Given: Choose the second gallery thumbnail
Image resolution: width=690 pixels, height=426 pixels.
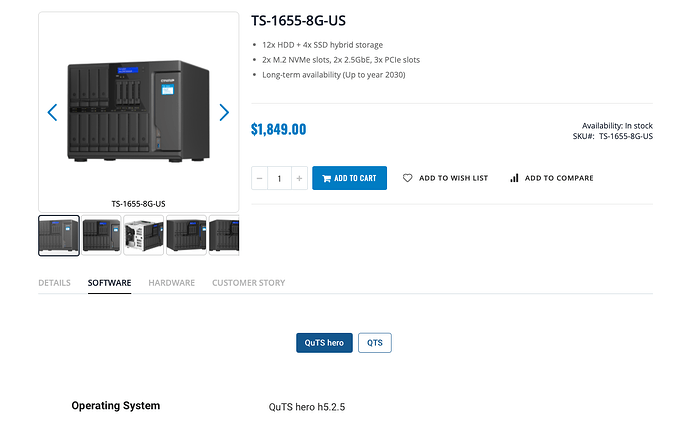Looking at the screenshot, I should tap(102, 235).
